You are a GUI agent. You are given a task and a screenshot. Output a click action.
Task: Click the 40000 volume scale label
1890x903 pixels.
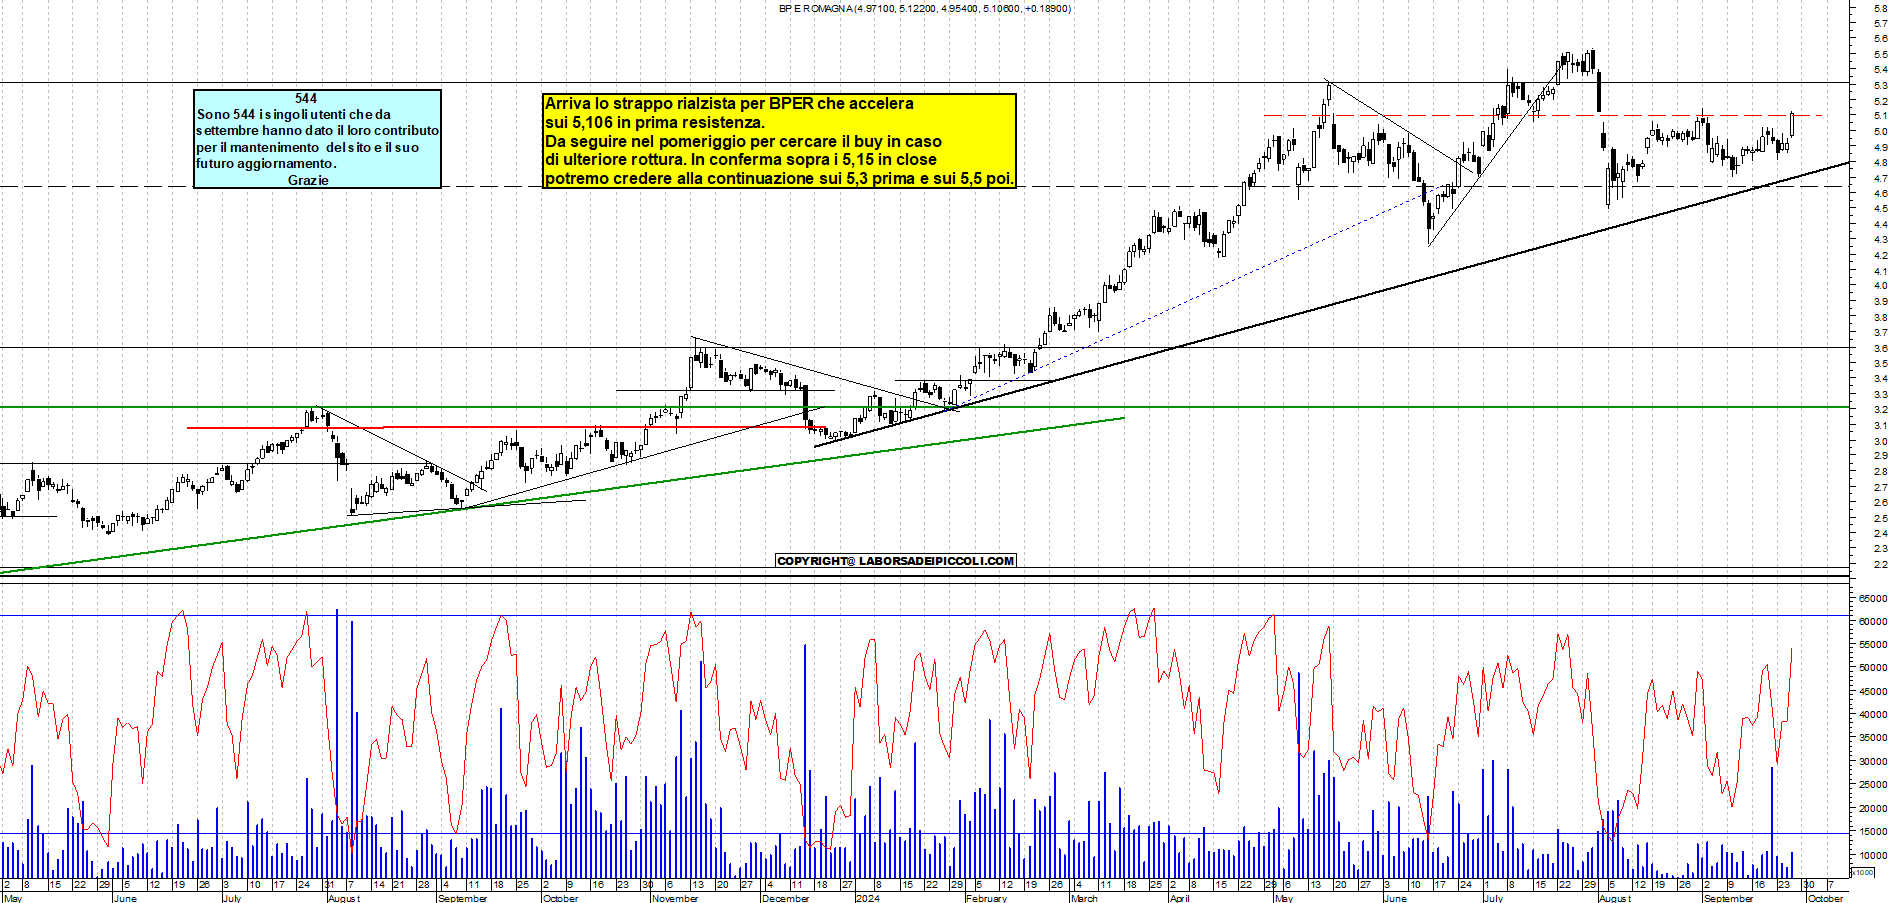tap(1873, 715)
